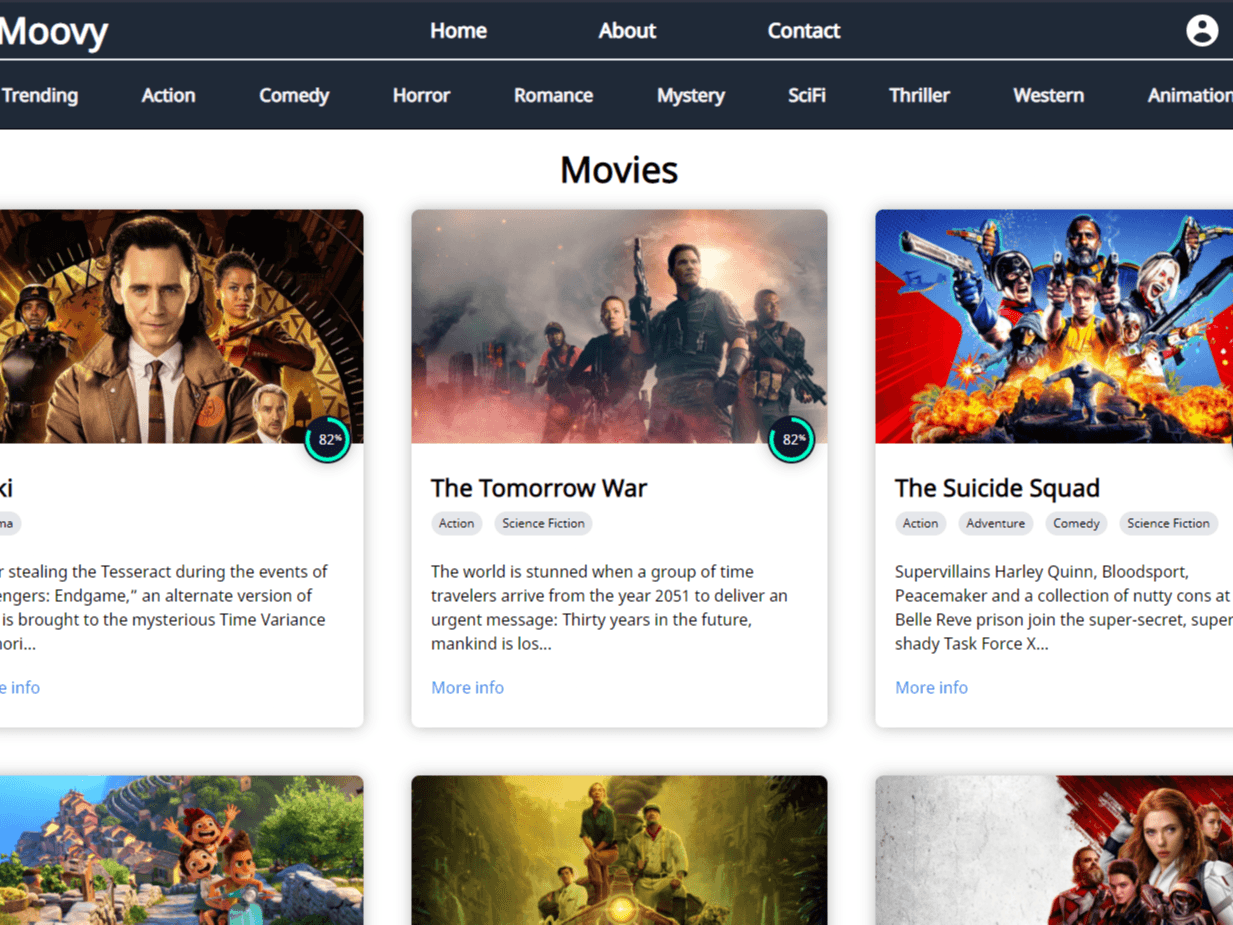Click The Tomorrow War poster image
Screen dimensions: 1233x925
point(619,326)
